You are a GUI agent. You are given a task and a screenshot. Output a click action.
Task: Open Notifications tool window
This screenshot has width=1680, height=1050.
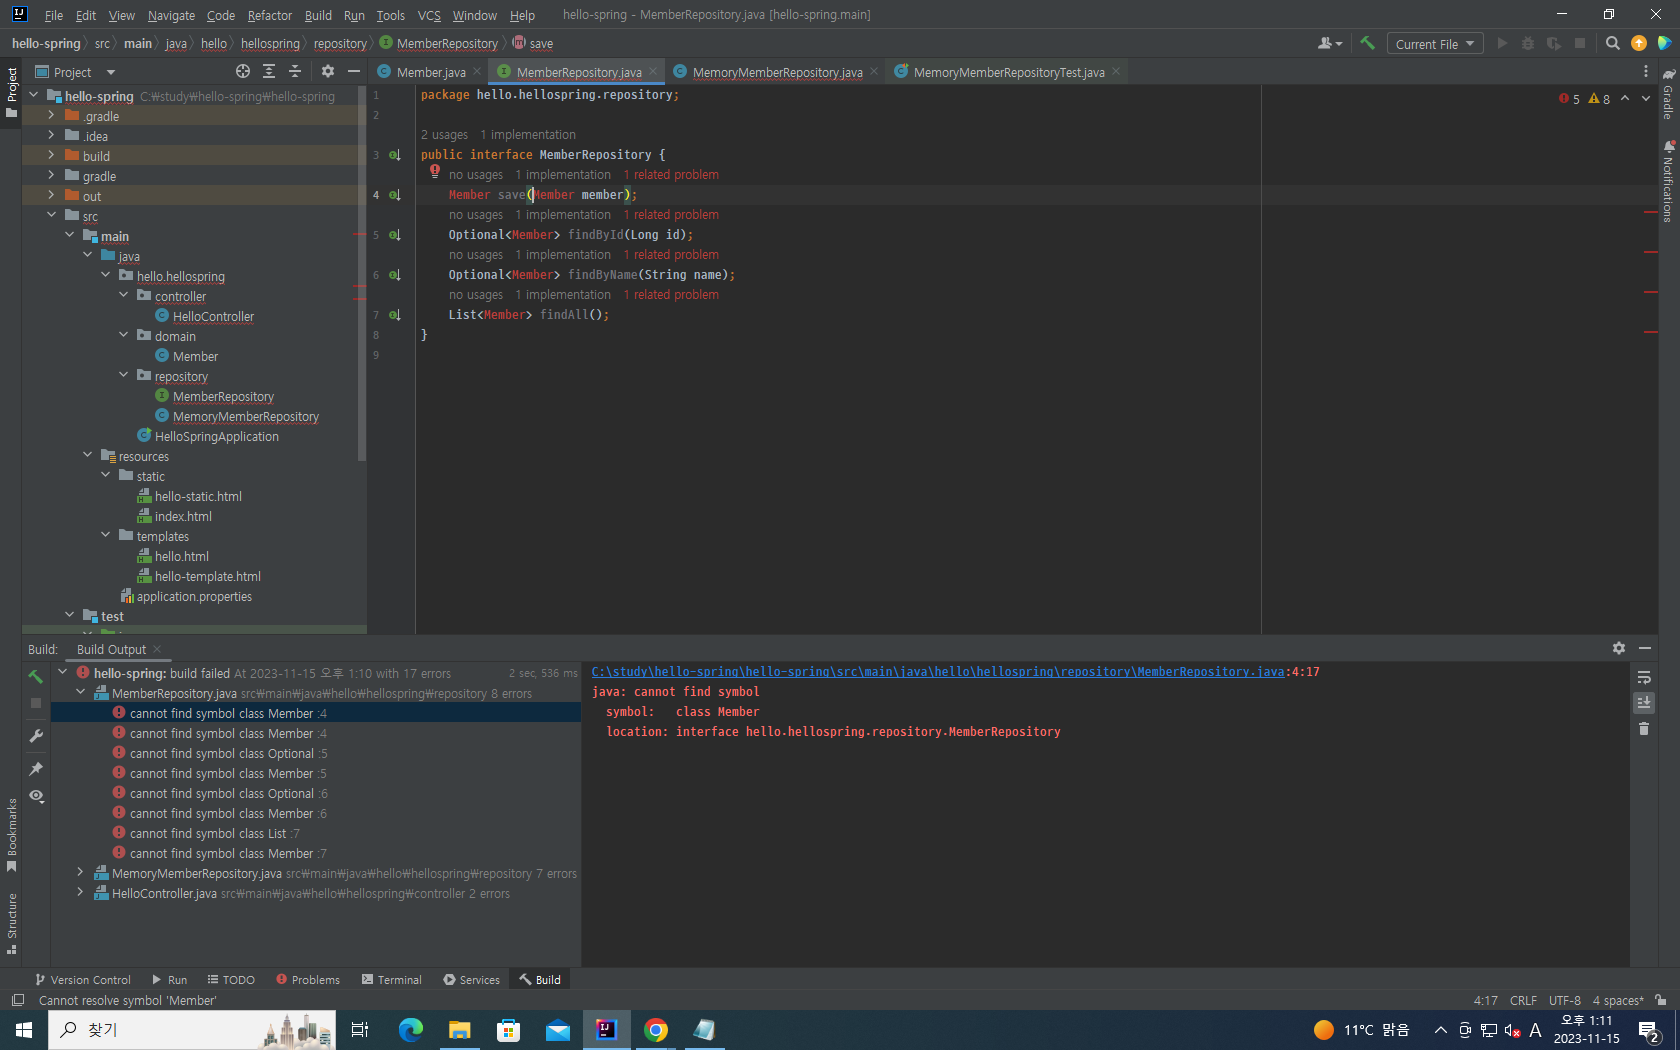point(1668,181)
